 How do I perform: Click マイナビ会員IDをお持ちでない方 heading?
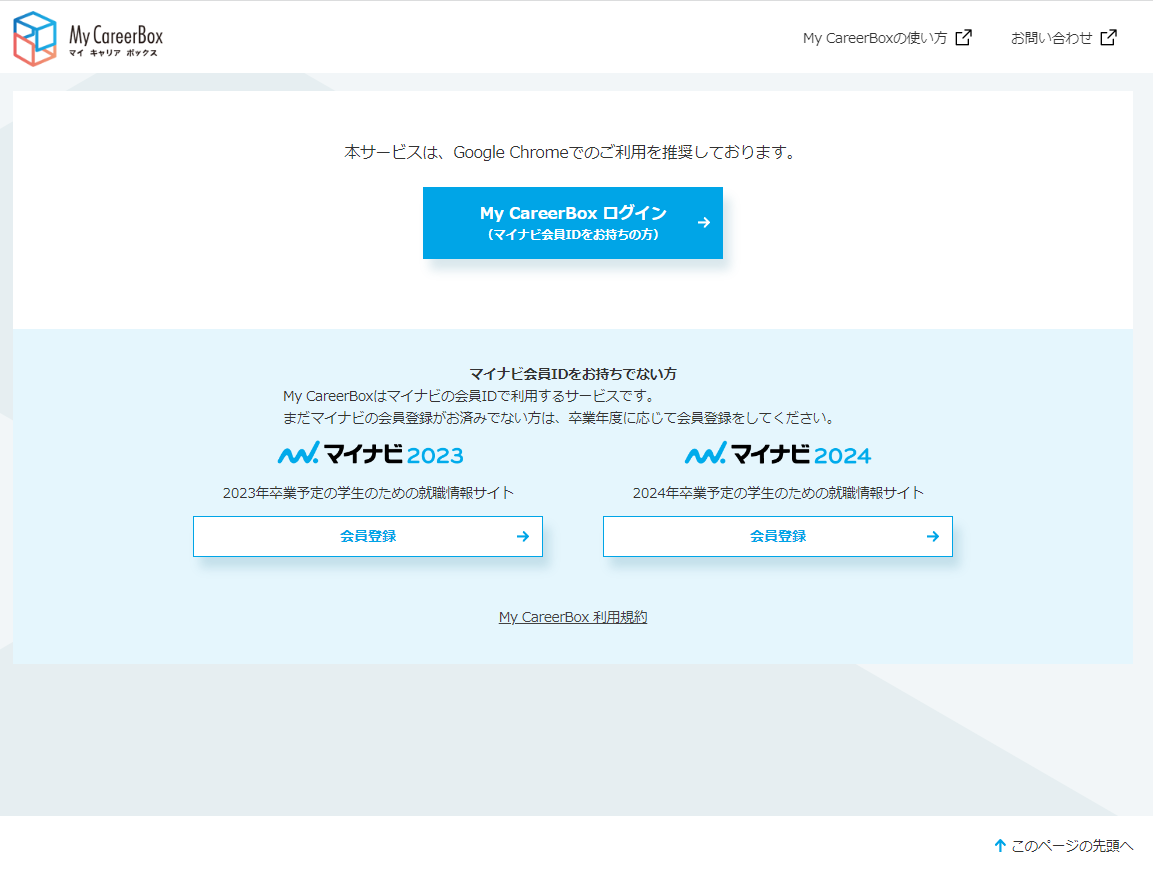tap(573, 374)
